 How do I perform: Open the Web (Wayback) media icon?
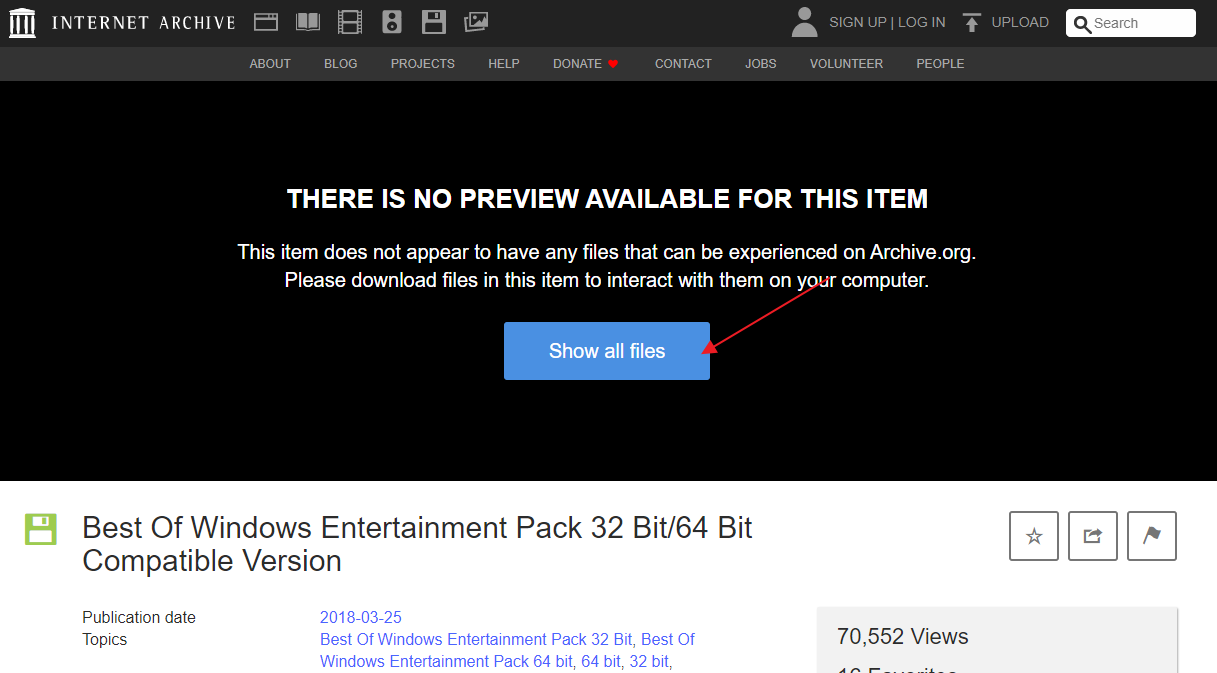[x=266, y=21]
